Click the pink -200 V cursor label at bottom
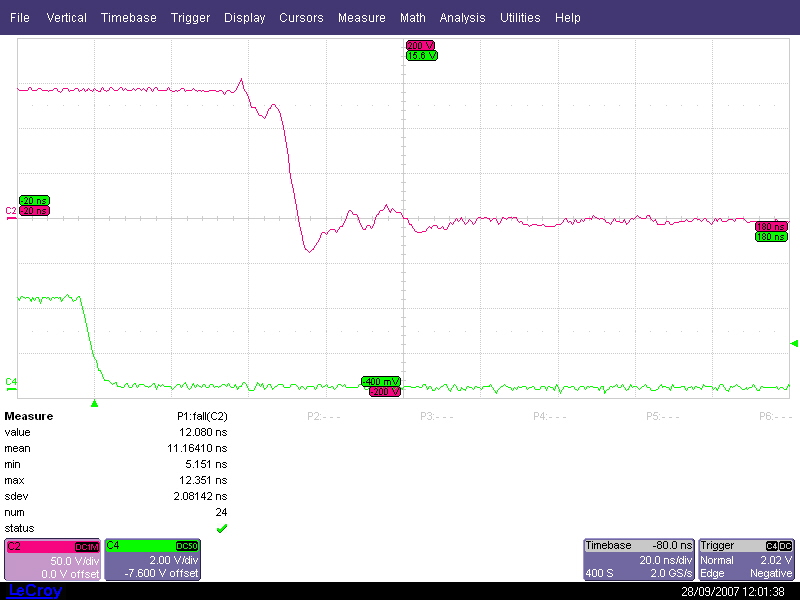This screenshot has height=600, width=800. (x=385, y=392)
